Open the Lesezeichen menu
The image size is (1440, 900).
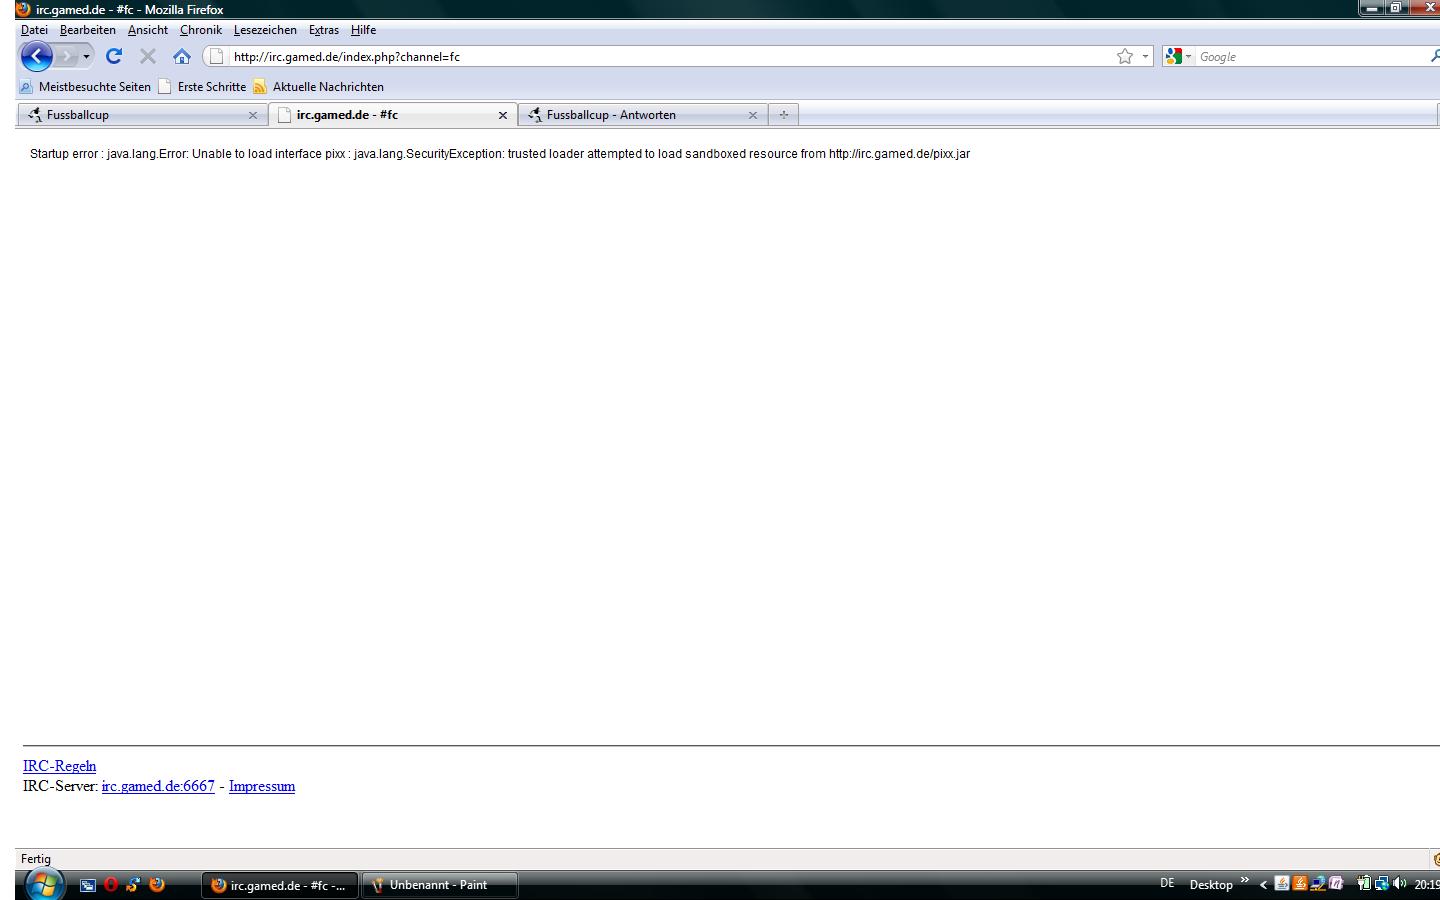(265, 30)
